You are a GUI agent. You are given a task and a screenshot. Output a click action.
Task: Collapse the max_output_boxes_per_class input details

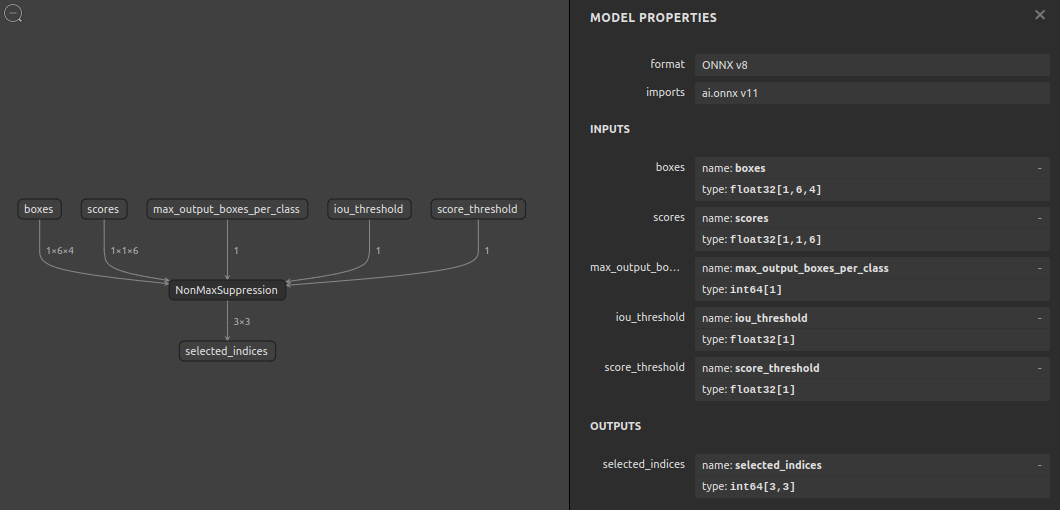pos(1040,268)
